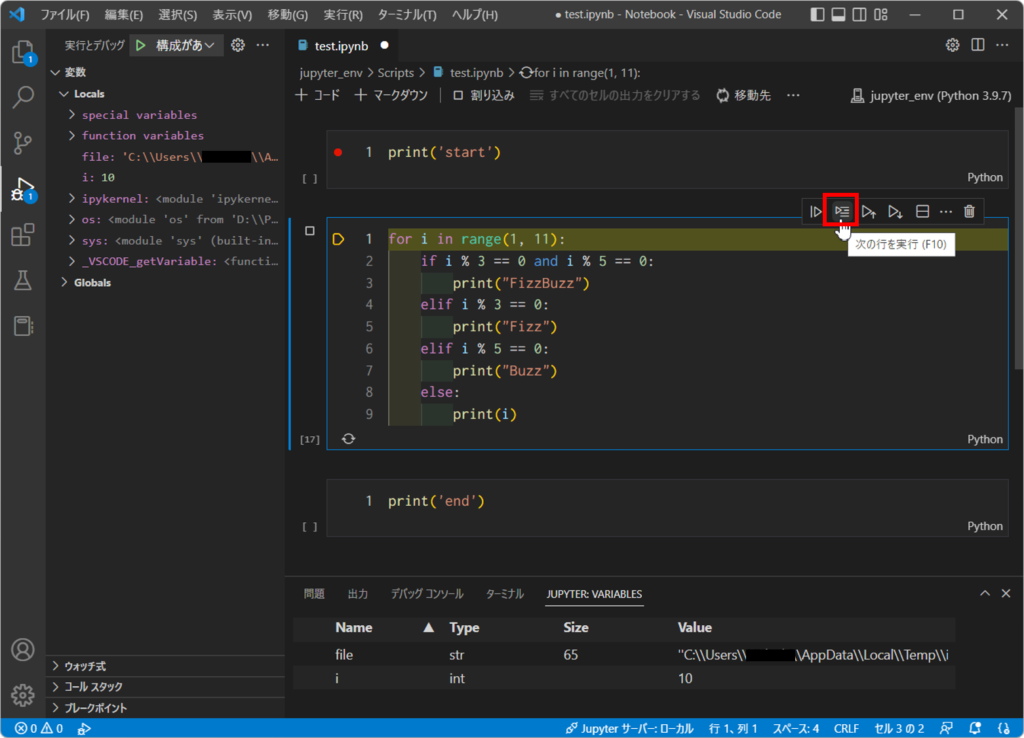Collapse the Locals section
The image size is (1024, 738).
pos(64,93)
